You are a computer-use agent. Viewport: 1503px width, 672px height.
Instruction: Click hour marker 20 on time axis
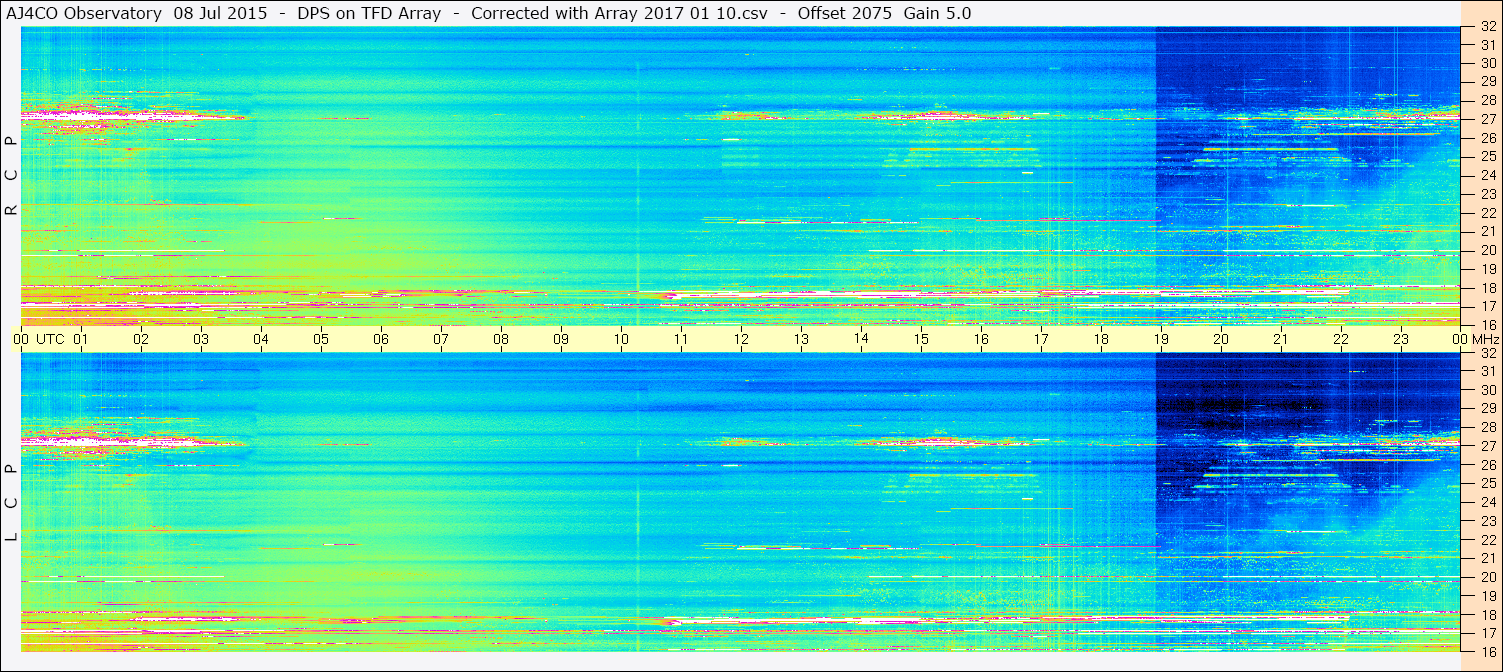point(1221,339)
